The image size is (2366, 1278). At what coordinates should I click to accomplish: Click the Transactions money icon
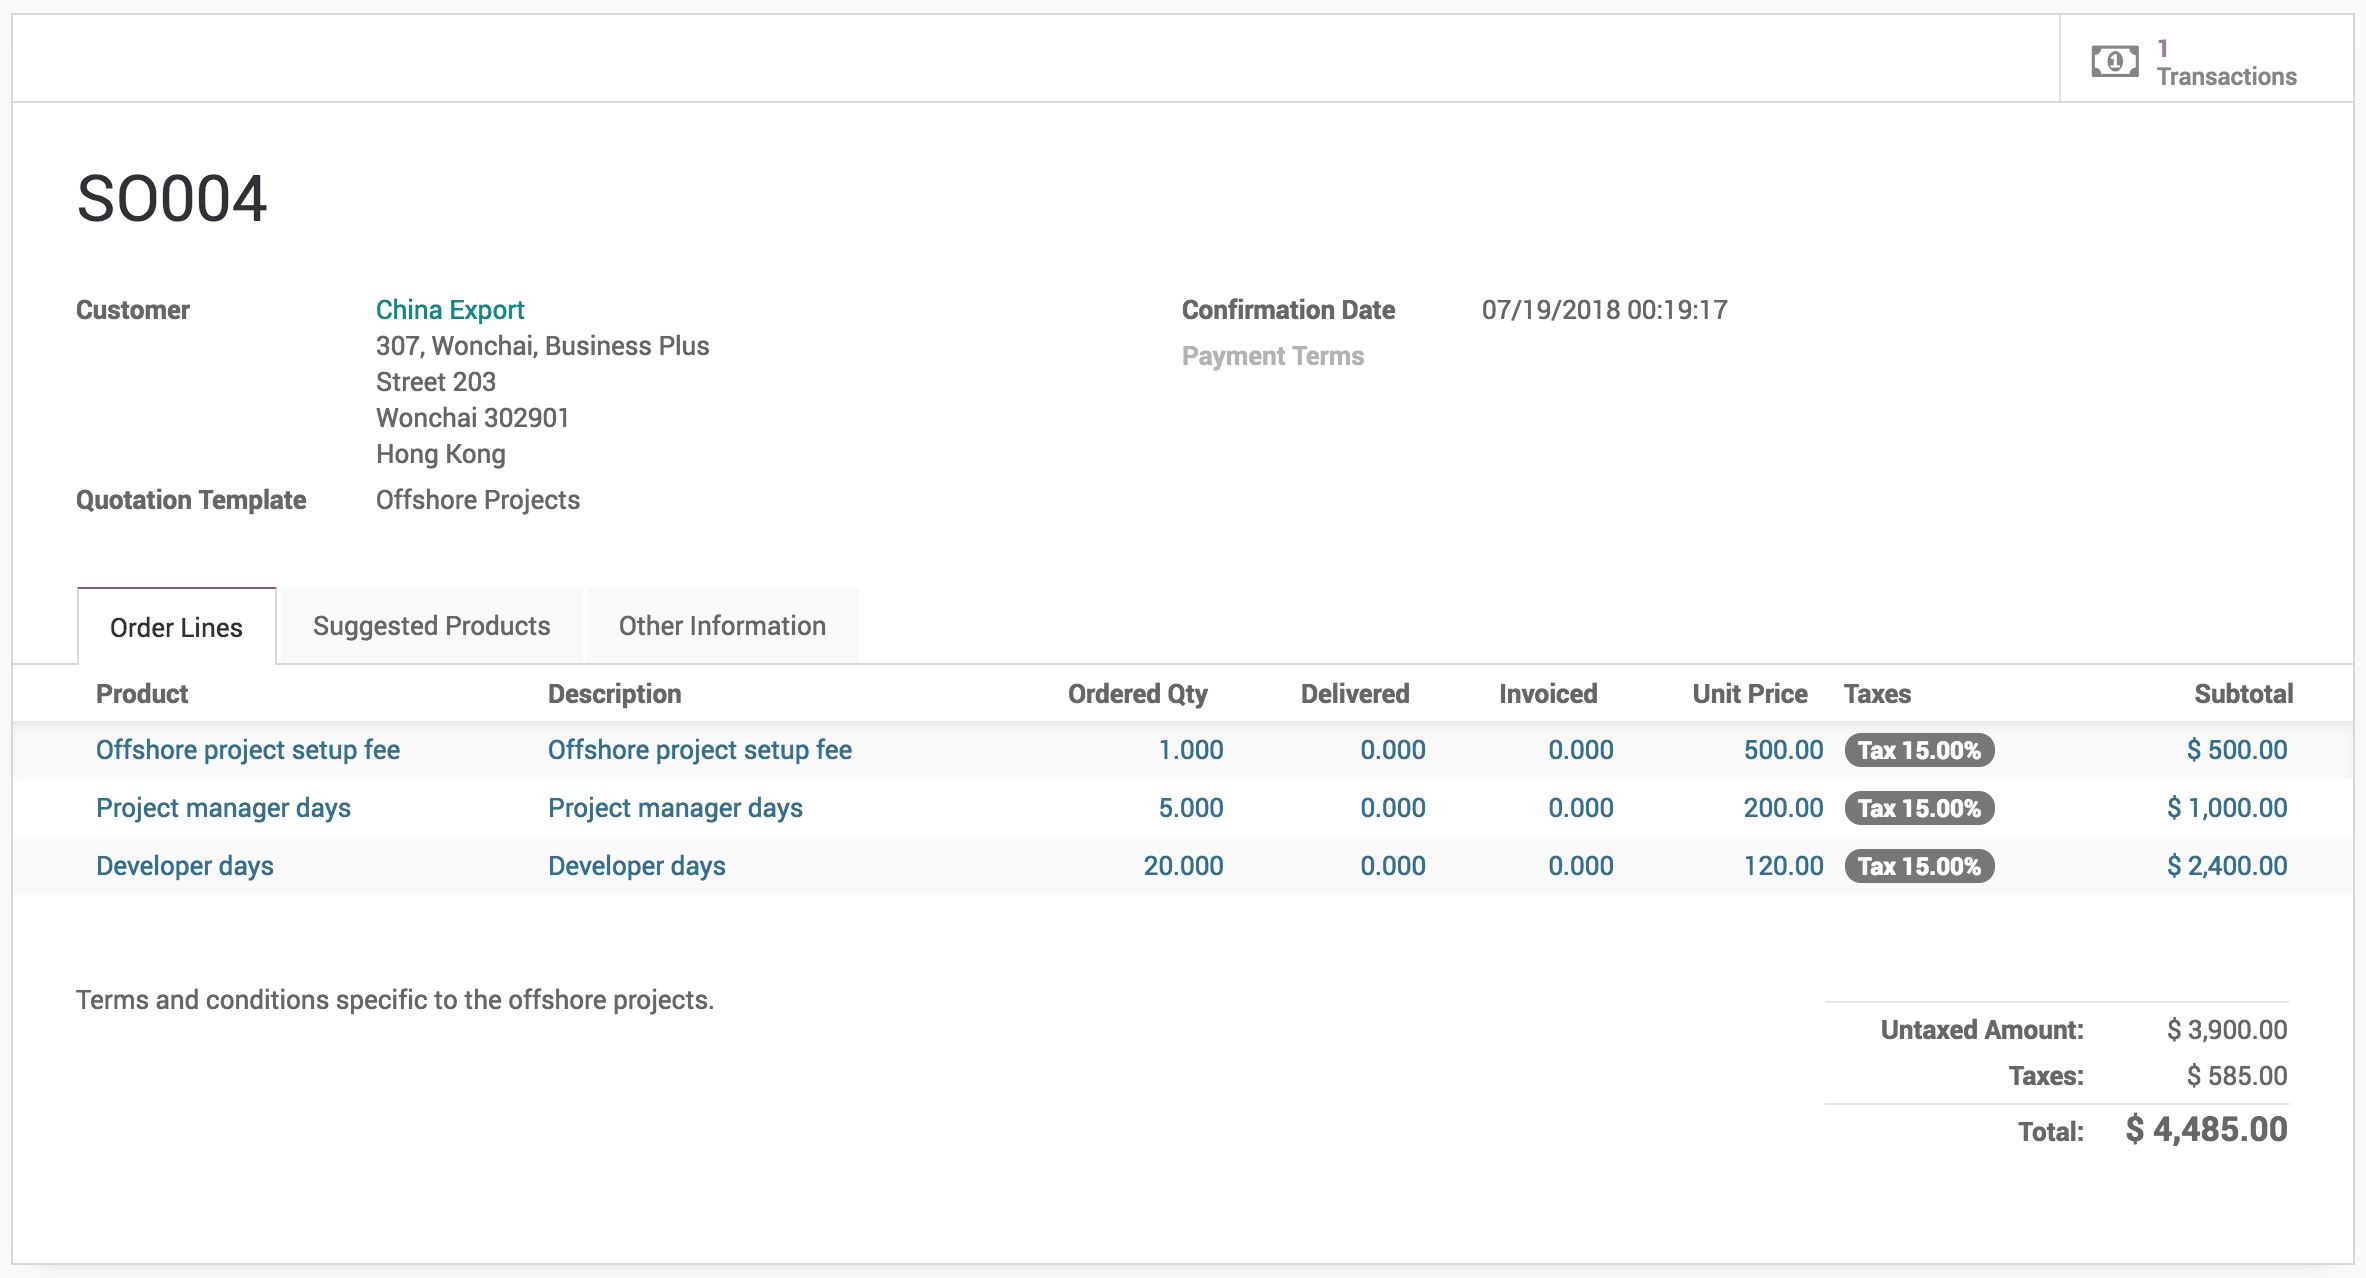(x=2114, y=62)
